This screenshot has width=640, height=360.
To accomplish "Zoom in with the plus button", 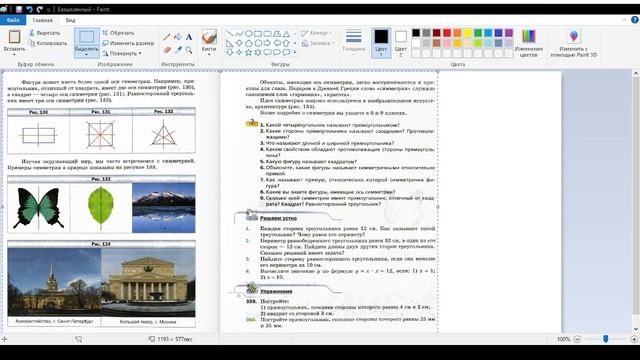I will [634, 339].
